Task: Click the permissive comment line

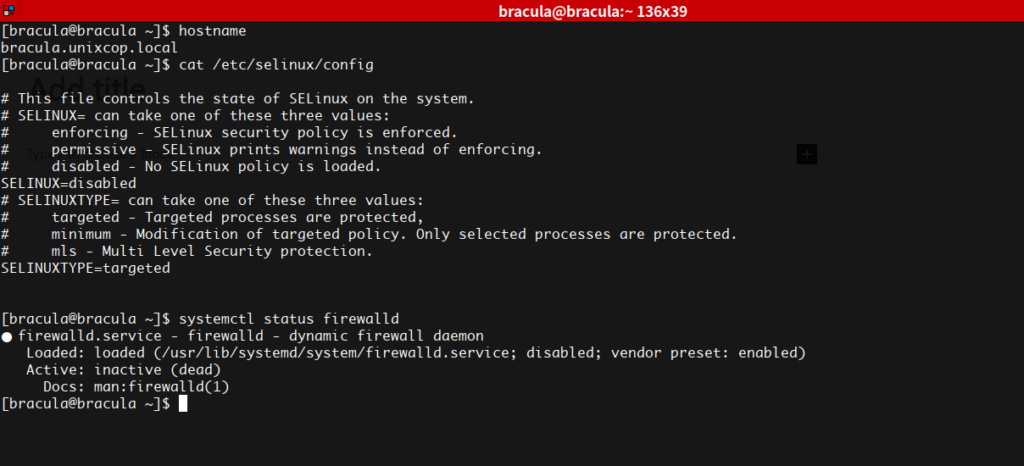Action: pos(272,149)
